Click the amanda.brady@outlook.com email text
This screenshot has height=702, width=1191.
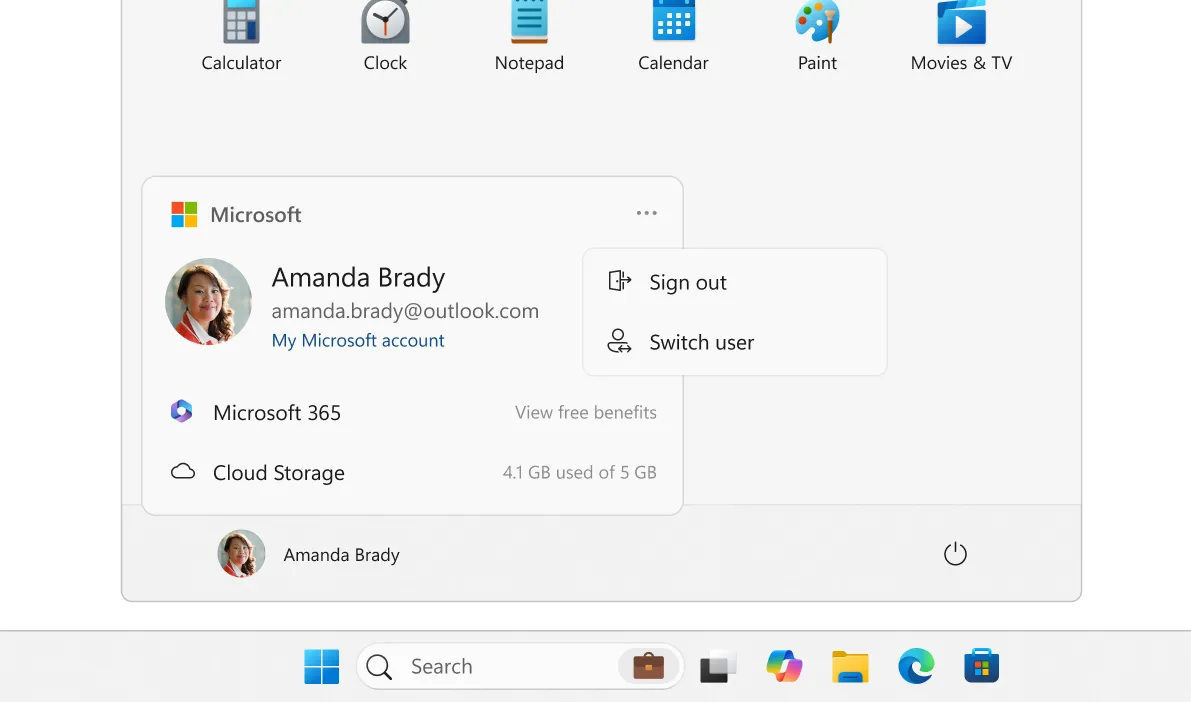tap(405, 311)
